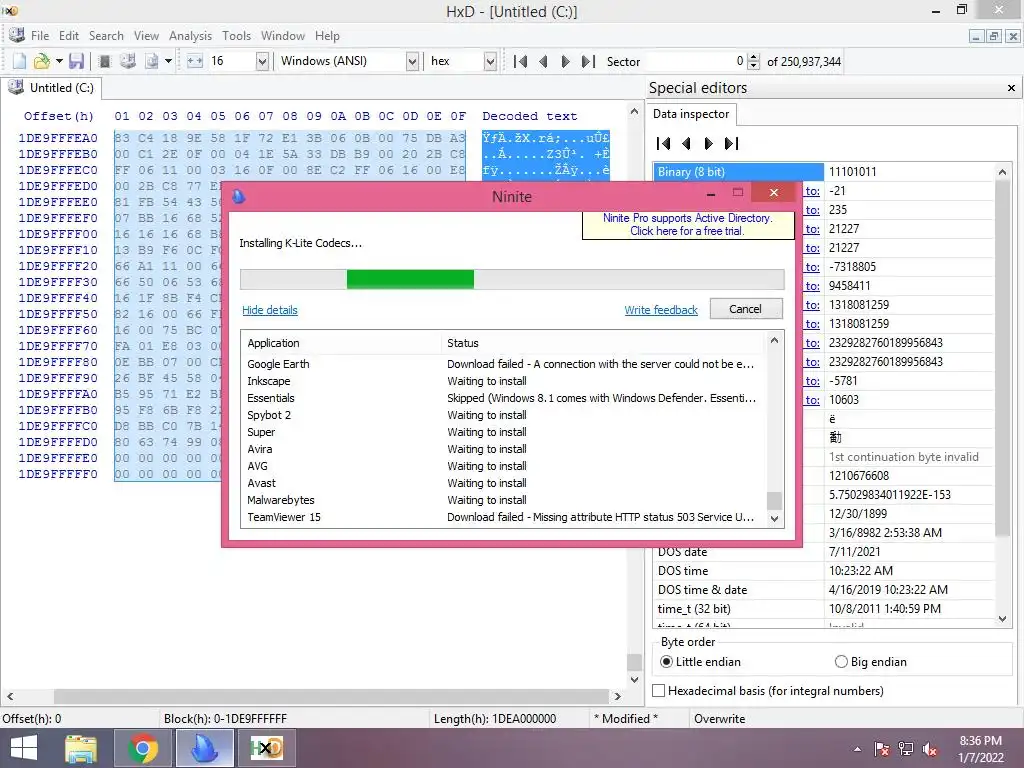Open Action Center flag tray icon
This screenshot has height=768, width=1024.
pyautogui.click(x=882, y=749)
